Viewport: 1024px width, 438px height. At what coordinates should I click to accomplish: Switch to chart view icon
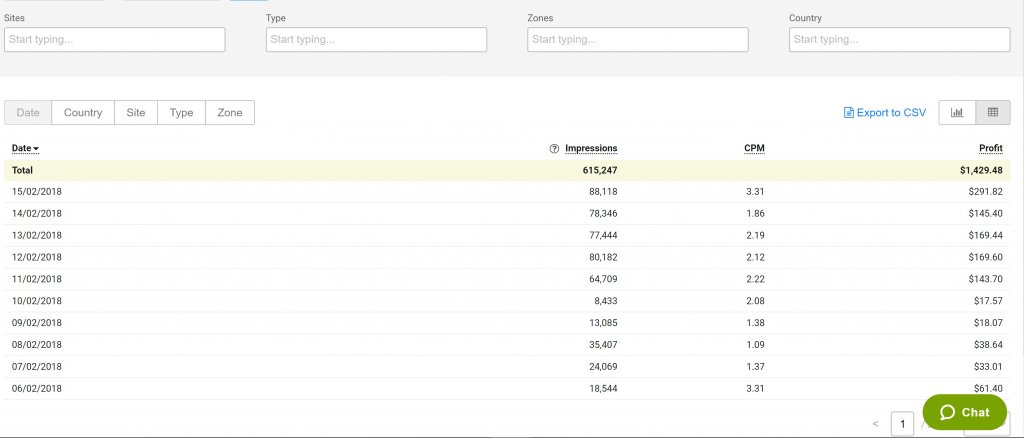[957, 113]
